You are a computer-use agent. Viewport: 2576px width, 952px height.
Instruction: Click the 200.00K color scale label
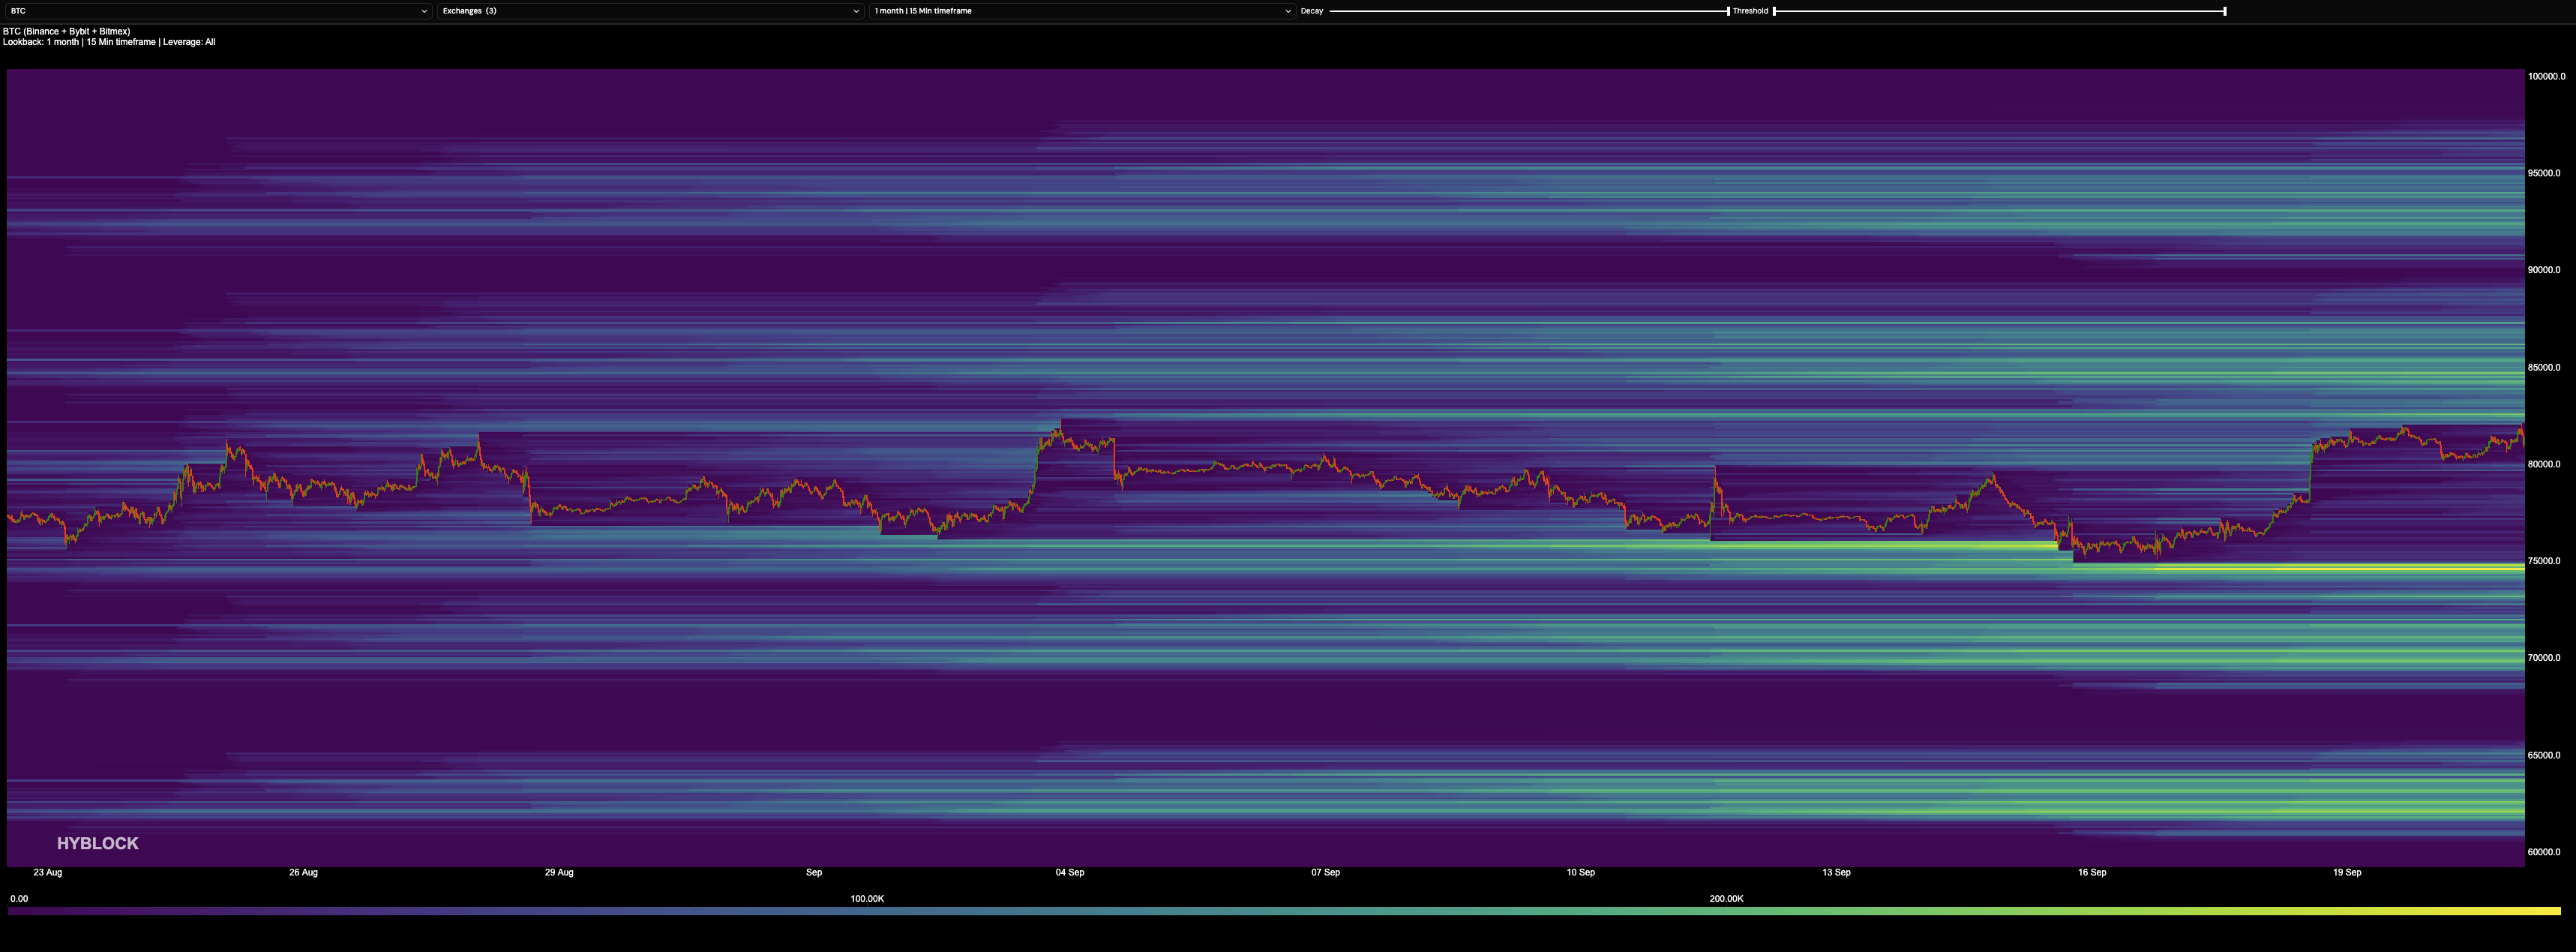1727,899
